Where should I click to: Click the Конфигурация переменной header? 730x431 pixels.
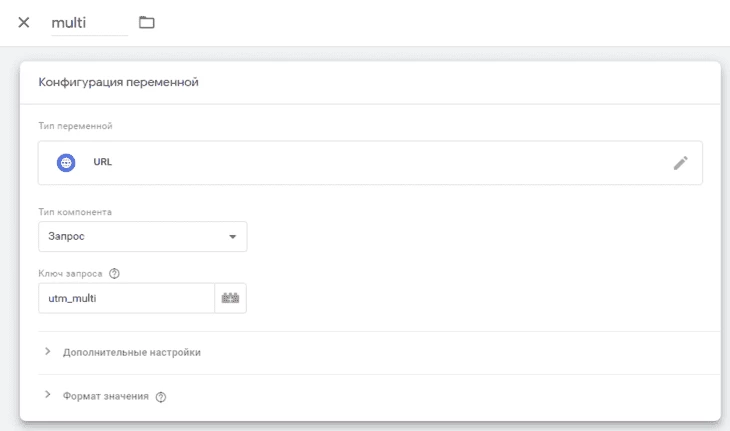(x=118, y=82)
